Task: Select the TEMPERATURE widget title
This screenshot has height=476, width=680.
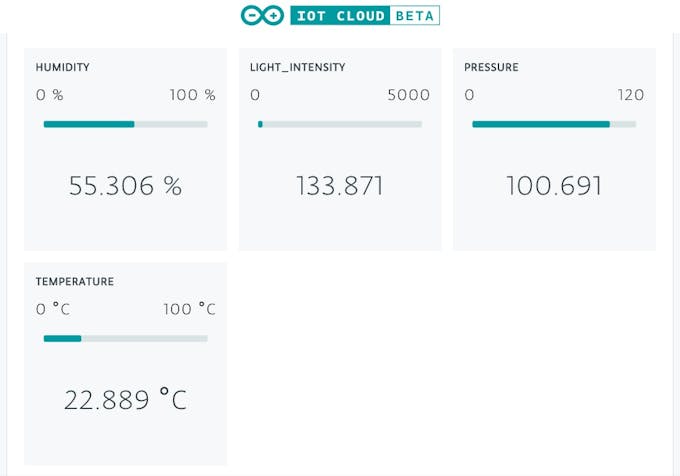Action: tap(75, 282)
